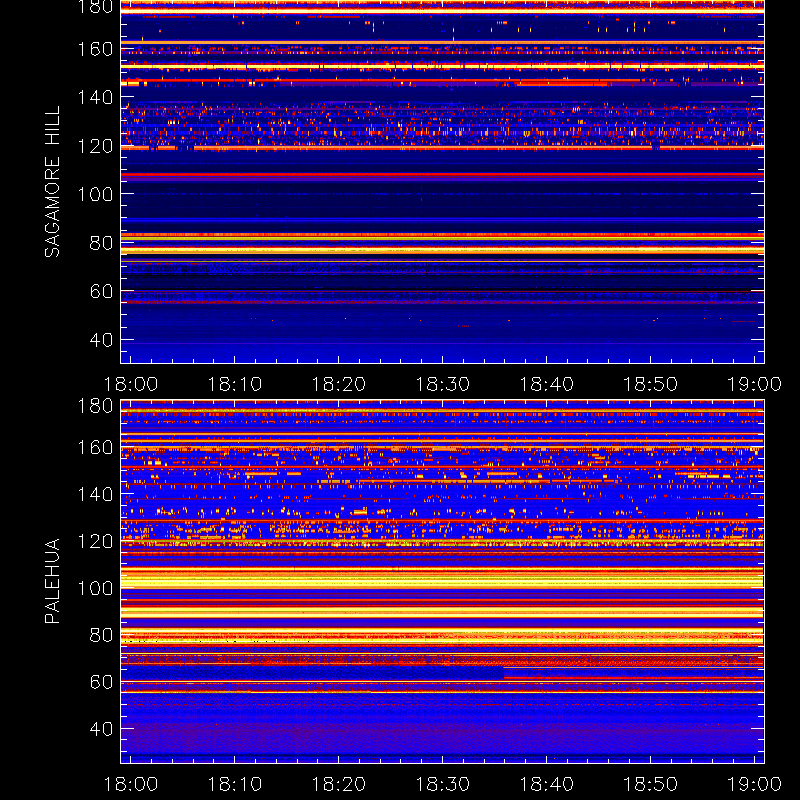Pick the 80 frequency label on Palehua axis
Viewport: 800px width, 800px height.
[101, 635]
